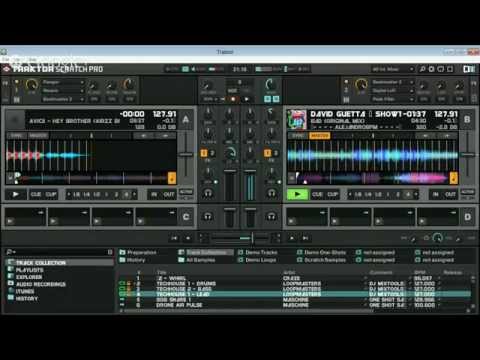Click the Deck C letter icon
The height and width of the screenshot is (360, 480).
coord(186,217)
